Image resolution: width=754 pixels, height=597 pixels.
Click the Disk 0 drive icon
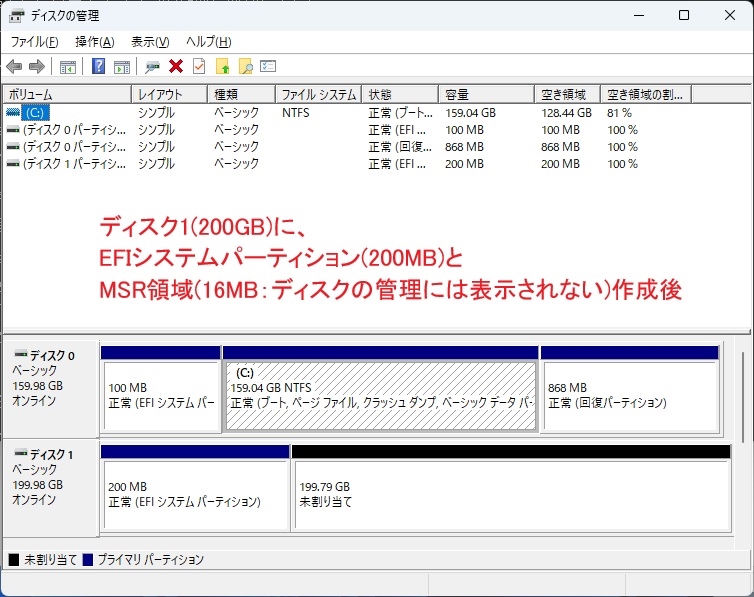point(21,354)
